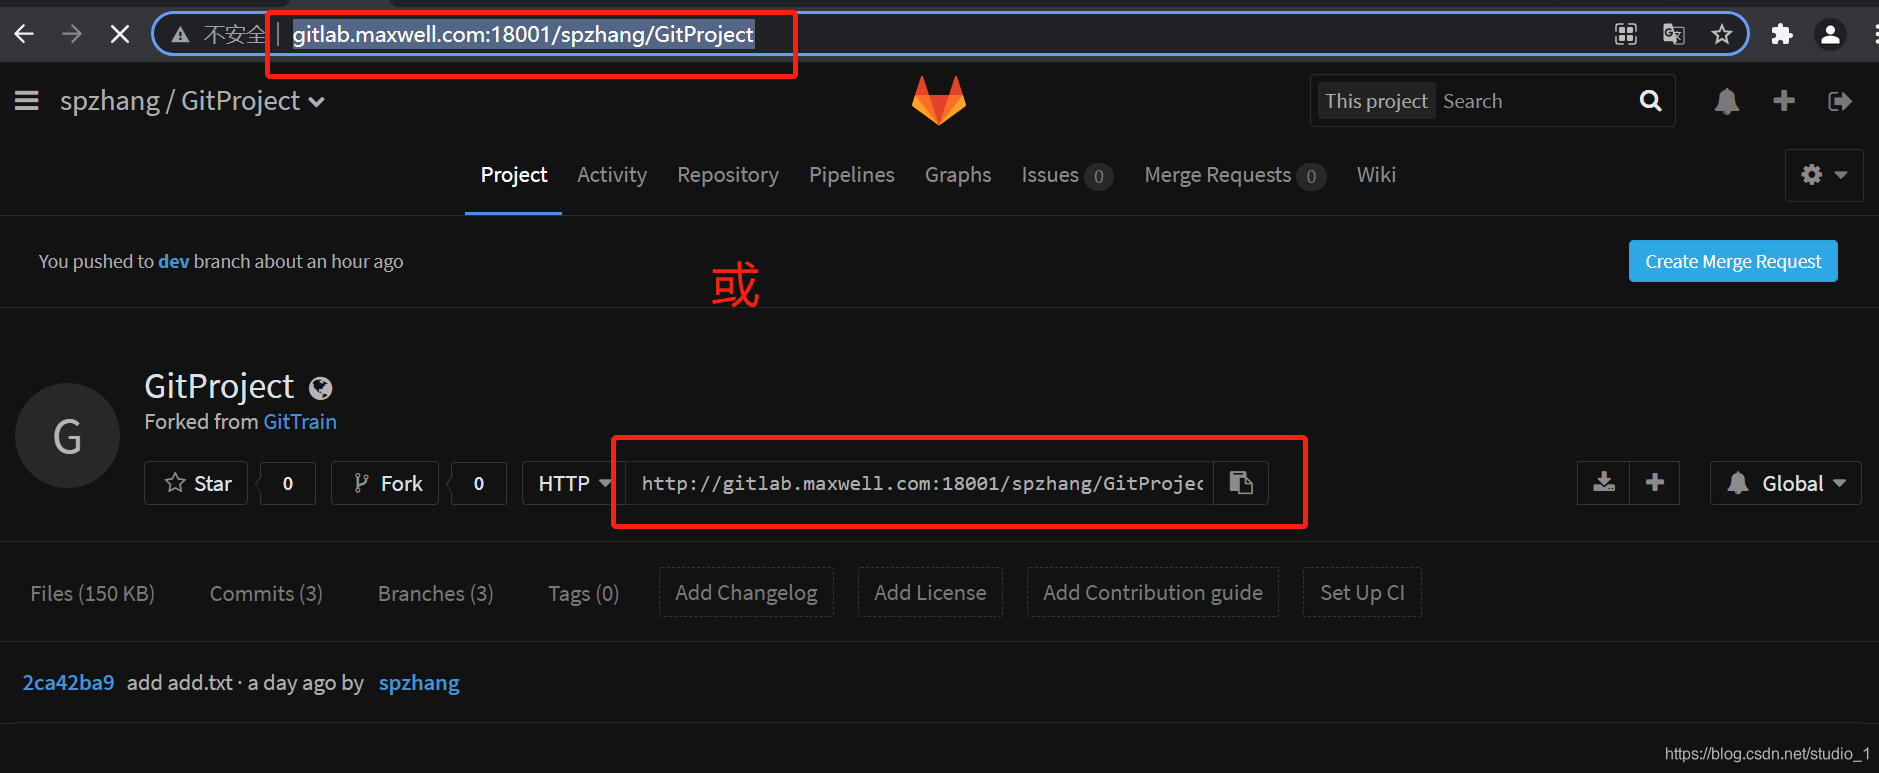
Task: Expand the spzhang / GitProject dropdown chevron
Action: 317,102
